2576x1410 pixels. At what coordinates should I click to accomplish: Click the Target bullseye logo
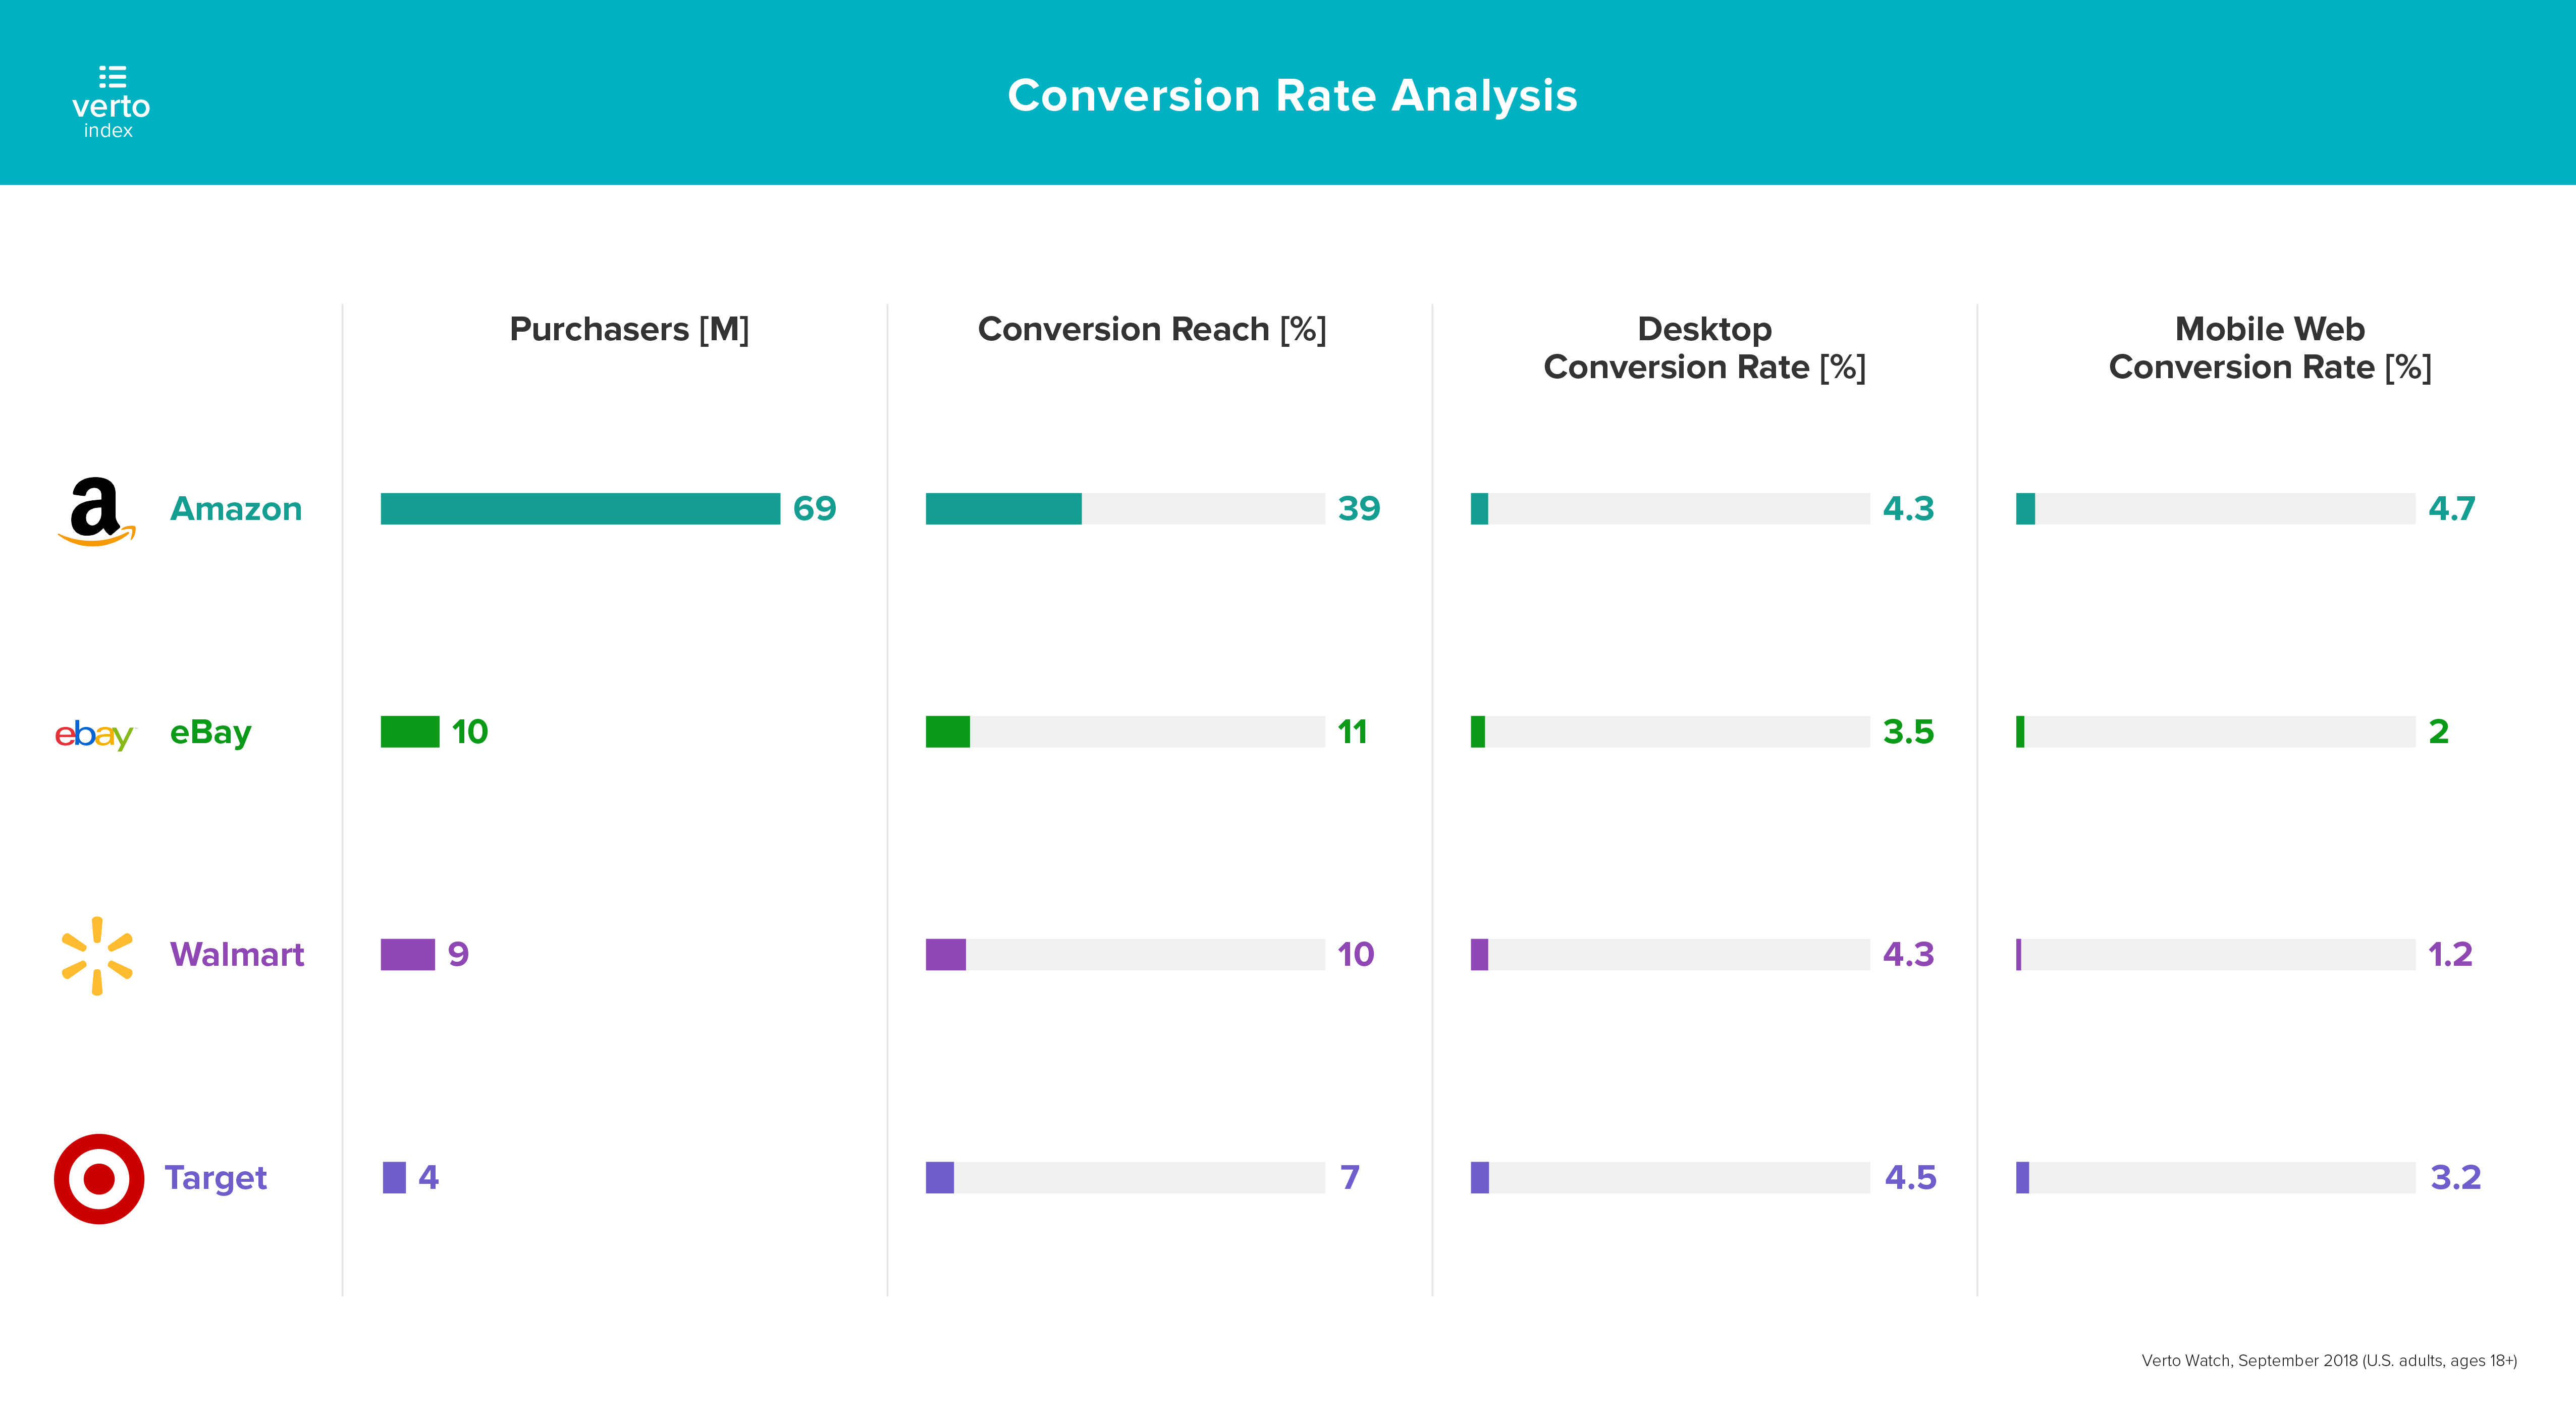98,1178
